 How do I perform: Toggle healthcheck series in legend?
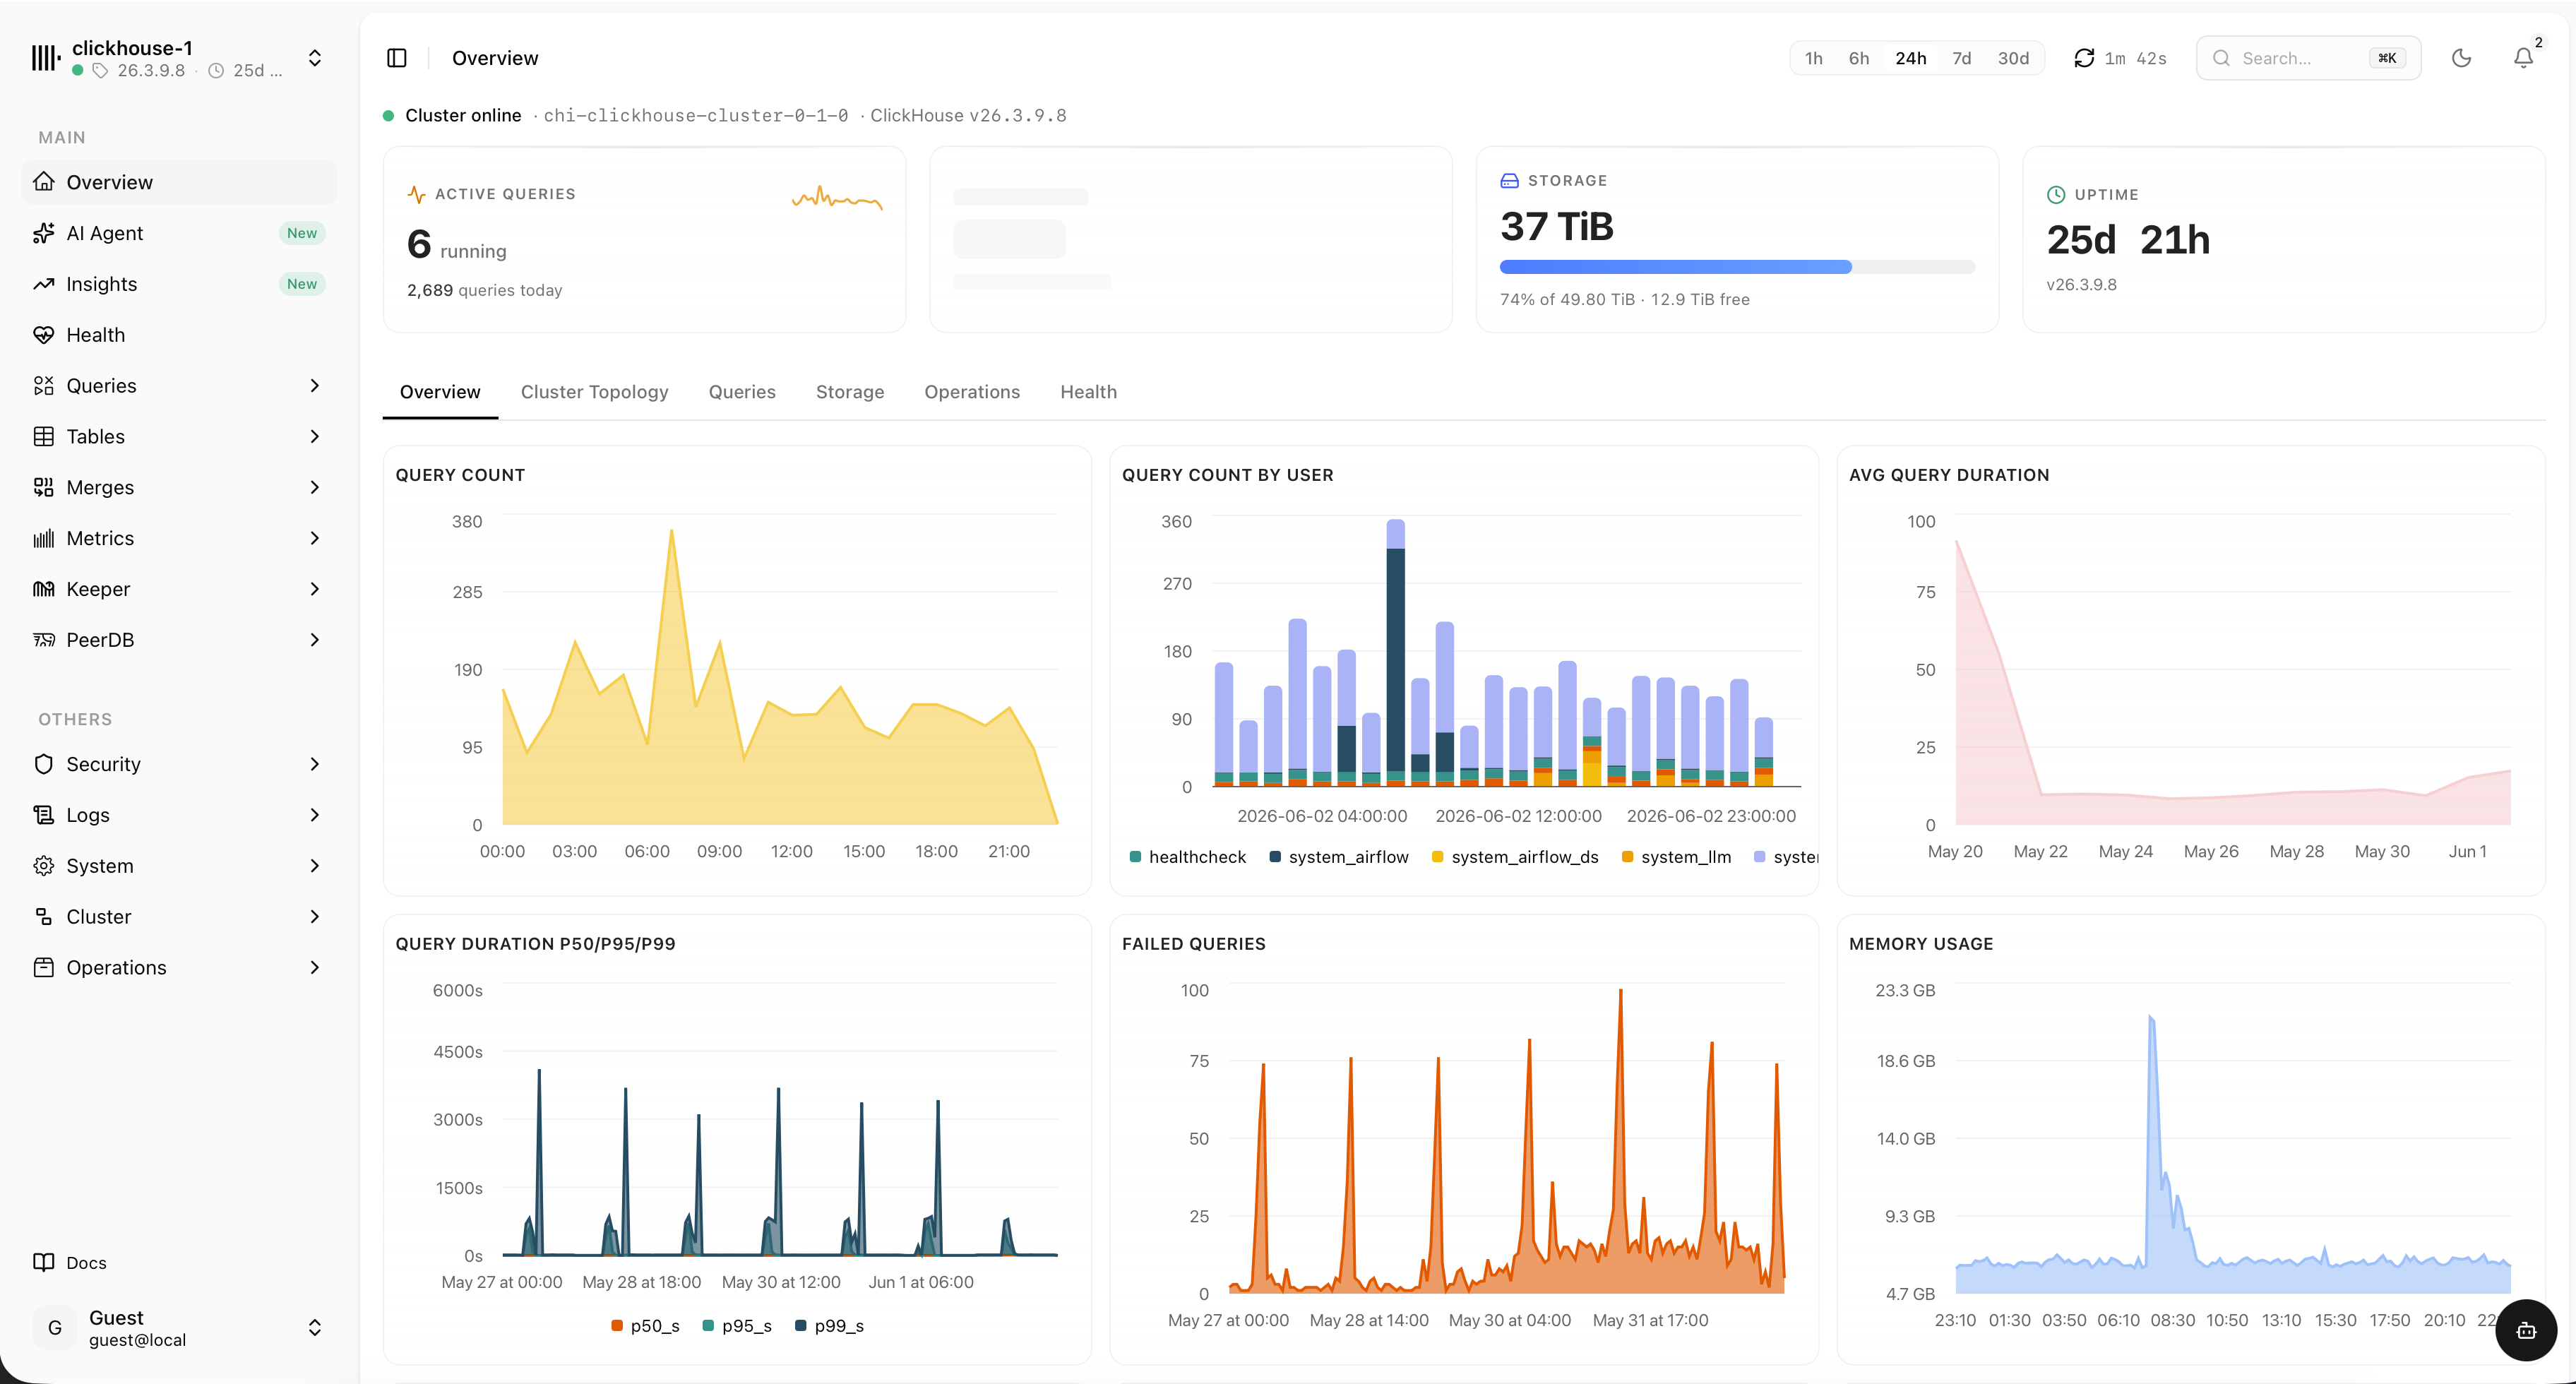tap(1188, 857)
